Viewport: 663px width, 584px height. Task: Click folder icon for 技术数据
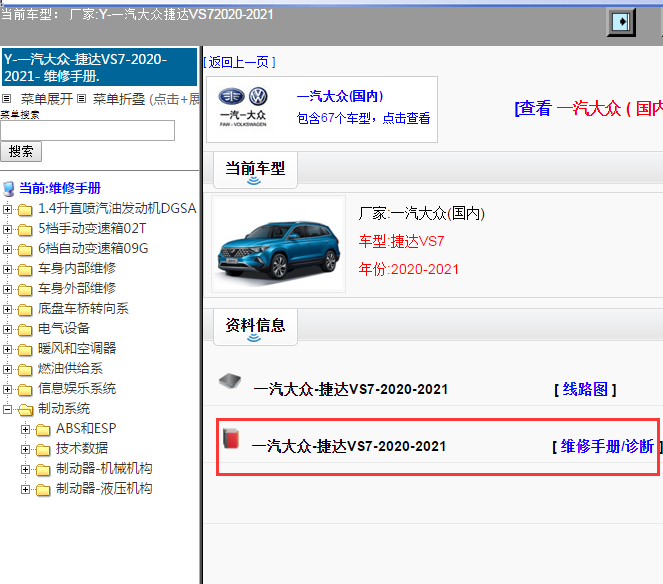click(43, 450)
